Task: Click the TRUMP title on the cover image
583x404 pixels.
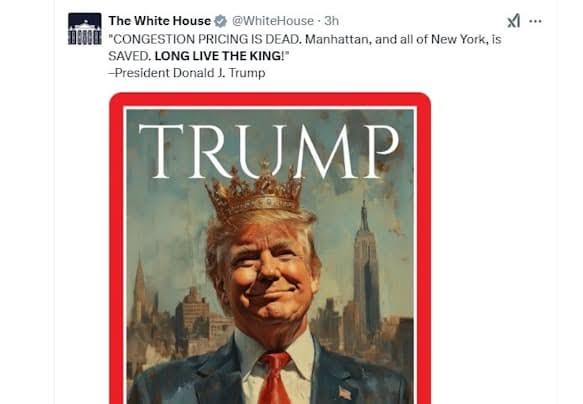Action: (x=268, y=151)
